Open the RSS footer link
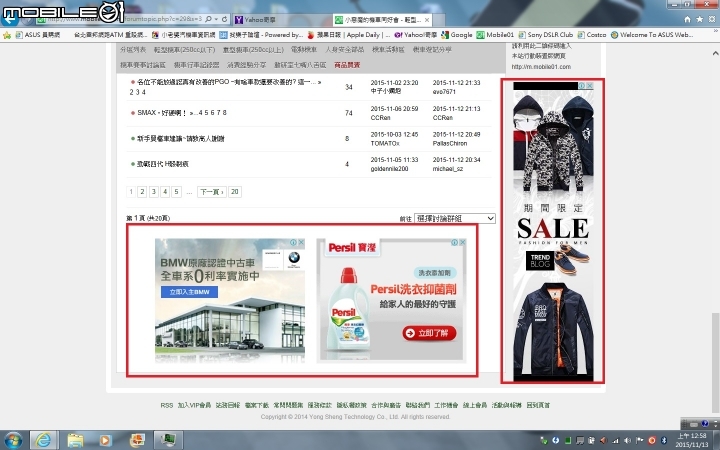720x450 pixels. click(167, 405)
